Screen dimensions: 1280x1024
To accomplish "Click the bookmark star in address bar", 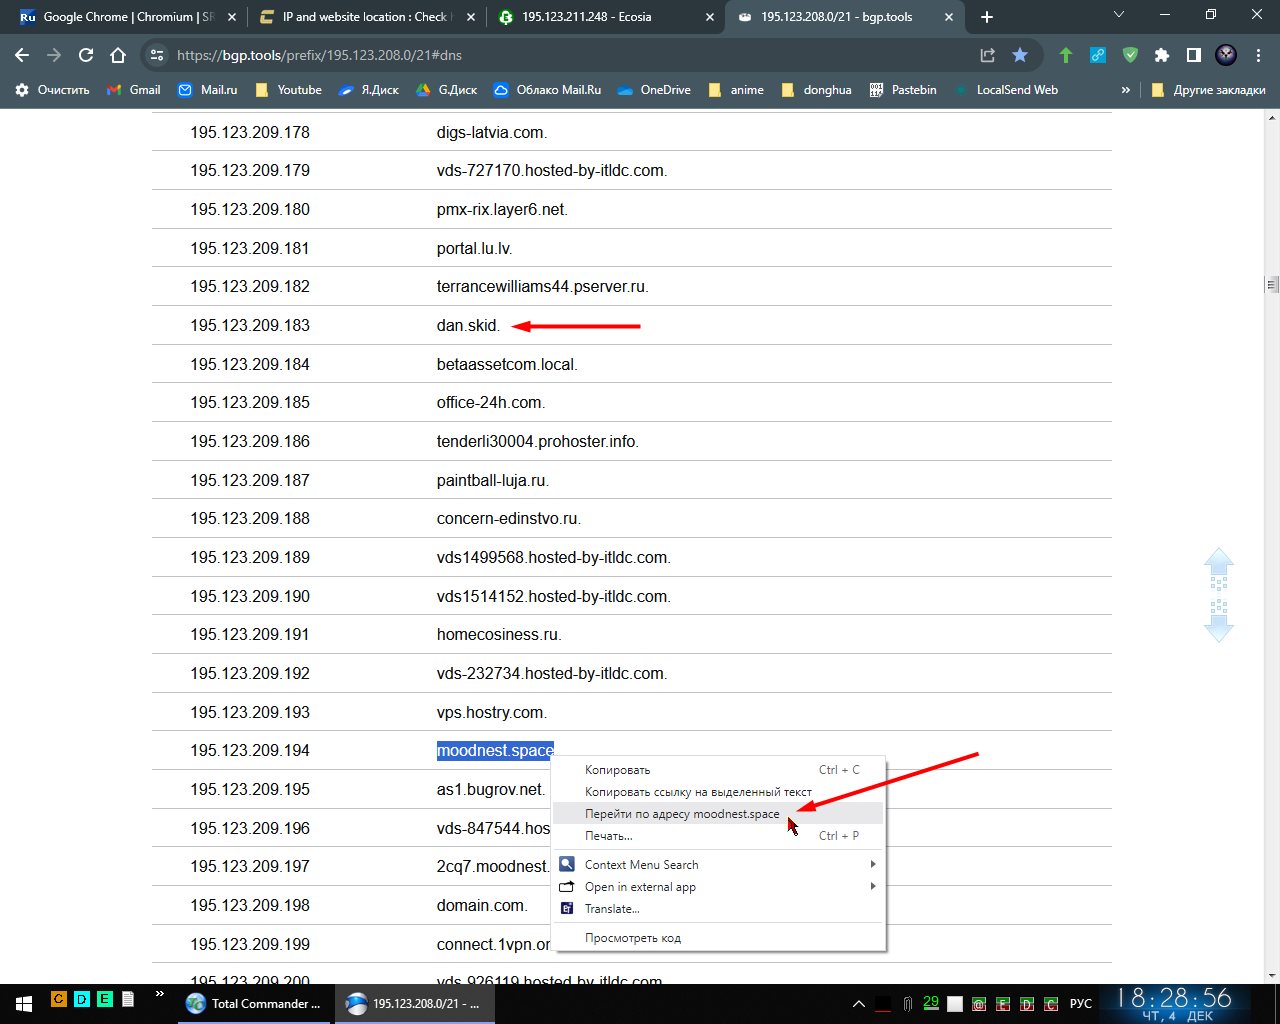I will [x=1019, y=55].
